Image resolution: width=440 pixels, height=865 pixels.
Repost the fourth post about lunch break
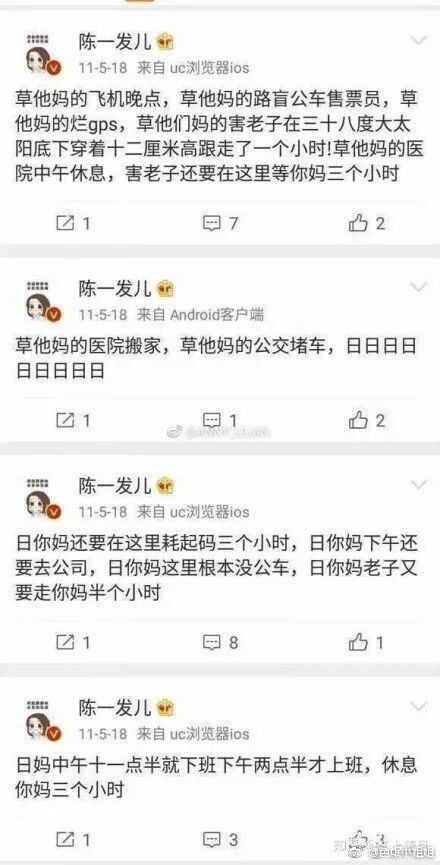pos(73,840)
